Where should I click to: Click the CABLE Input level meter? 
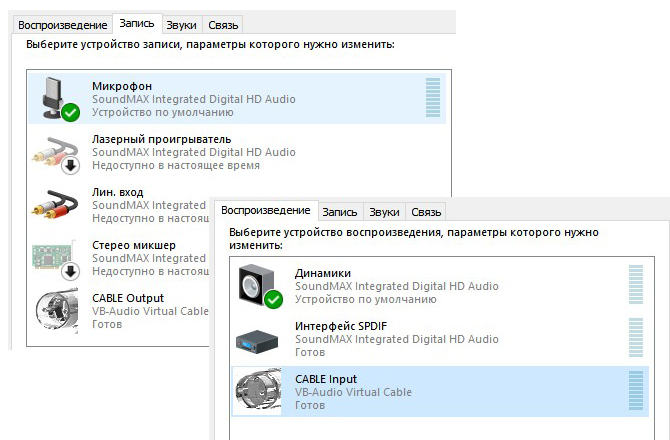636,390
